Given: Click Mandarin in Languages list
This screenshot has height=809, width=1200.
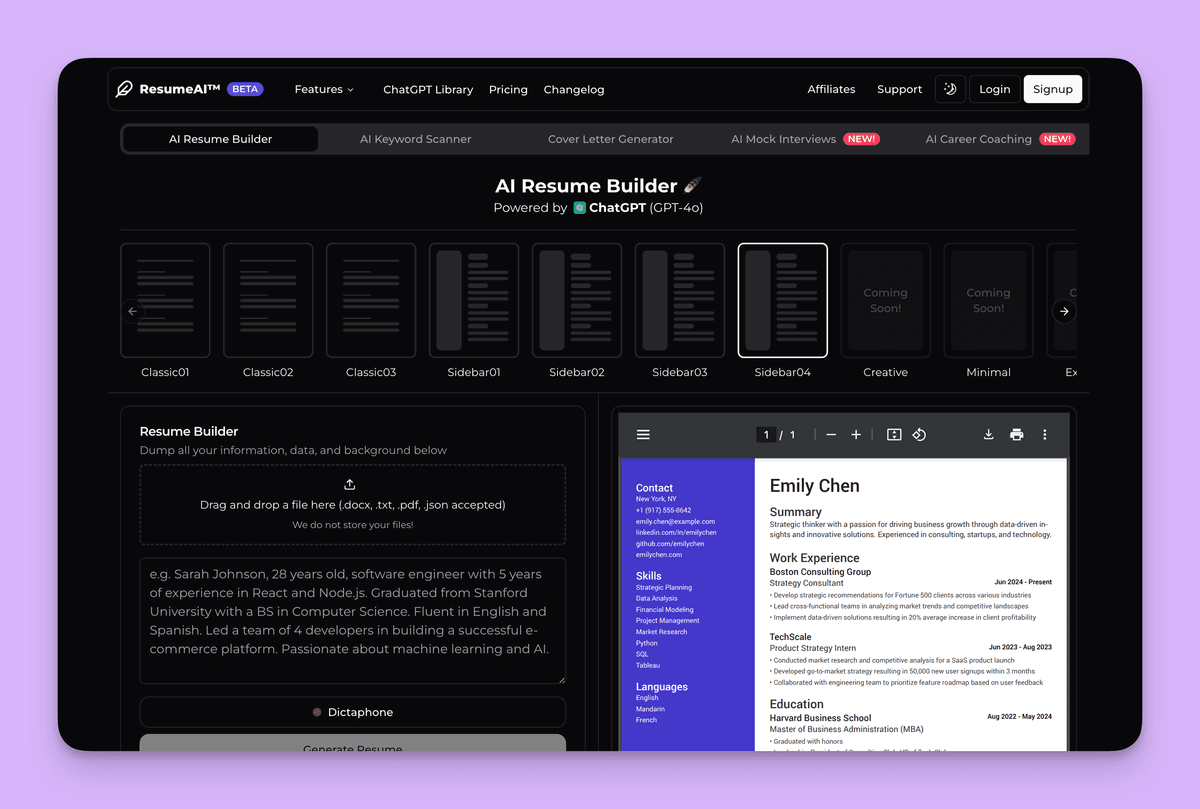Looking at the screenshot, I should 650,709.
